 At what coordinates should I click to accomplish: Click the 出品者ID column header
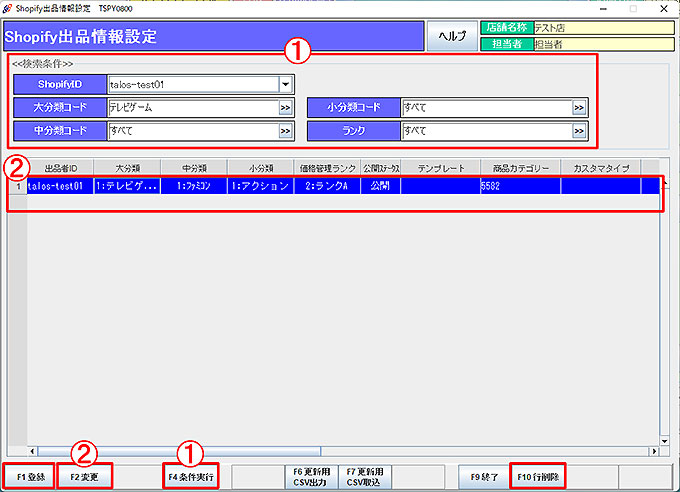(x=60, y=168)
